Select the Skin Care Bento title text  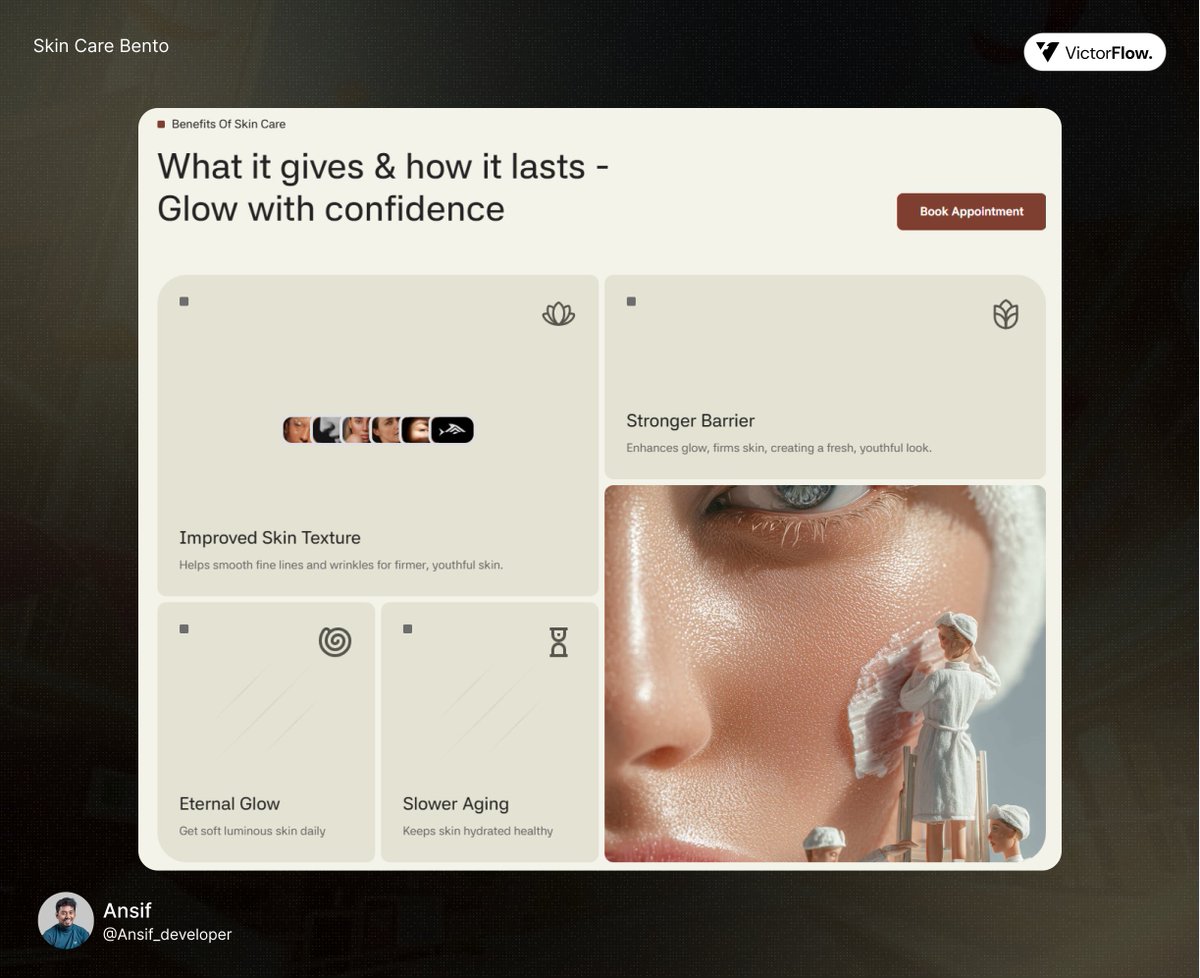pos(101,46)
